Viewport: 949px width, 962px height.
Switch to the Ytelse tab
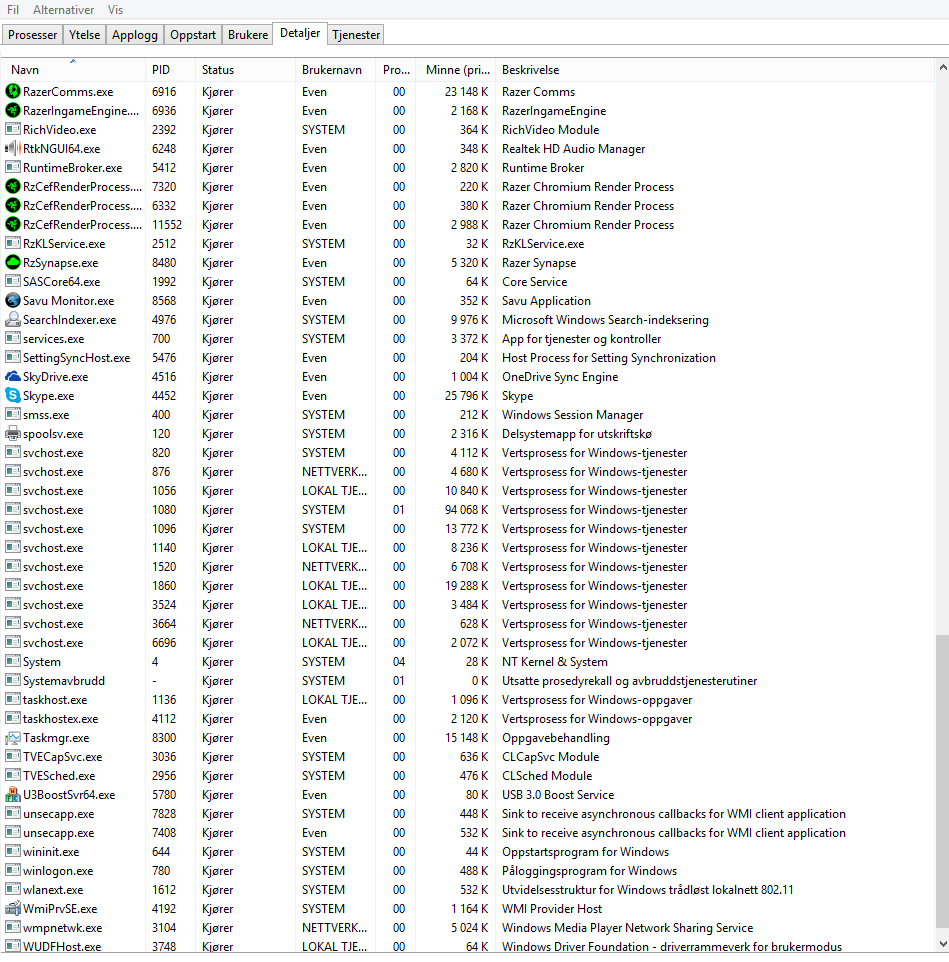[85, 35]
